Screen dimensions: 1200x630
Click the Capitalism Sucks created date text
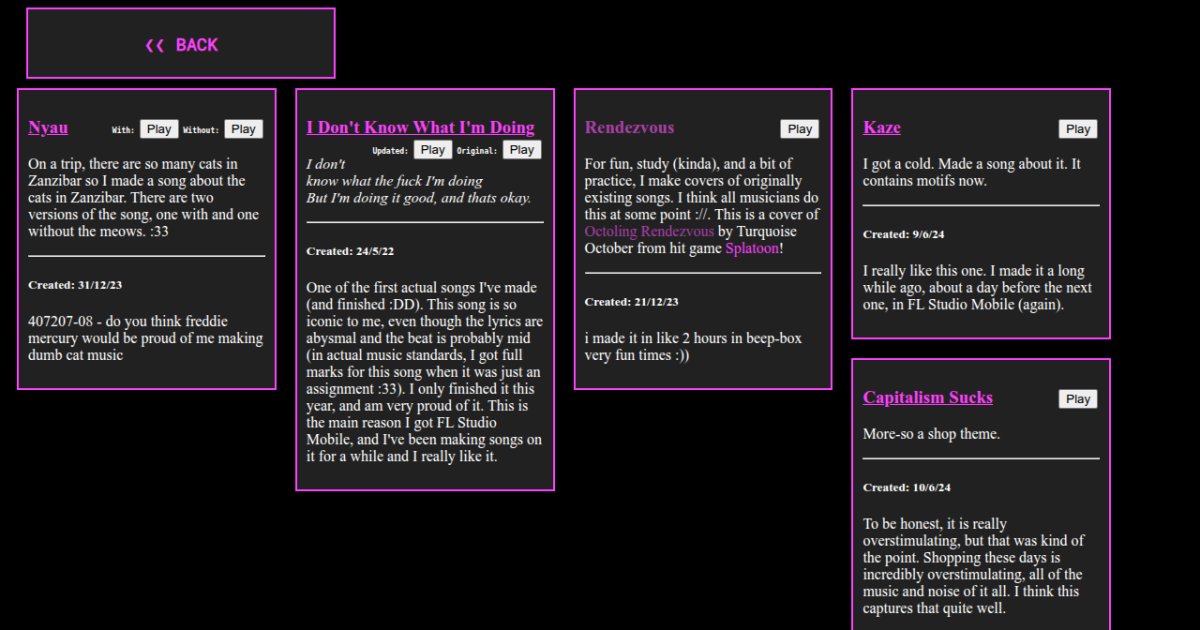point(906,488)
